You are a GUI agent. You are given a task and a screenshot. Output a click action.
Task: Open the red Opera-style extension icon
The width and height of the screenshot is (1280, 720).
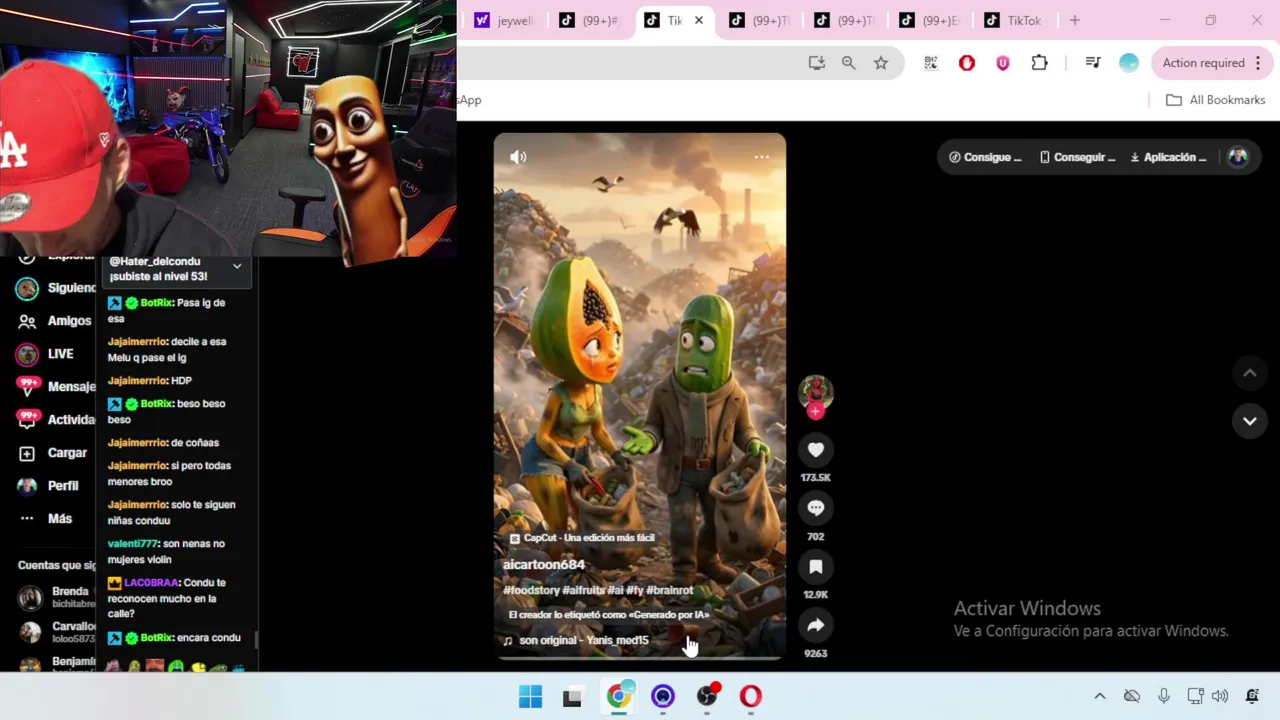click(x=967, y=63)
